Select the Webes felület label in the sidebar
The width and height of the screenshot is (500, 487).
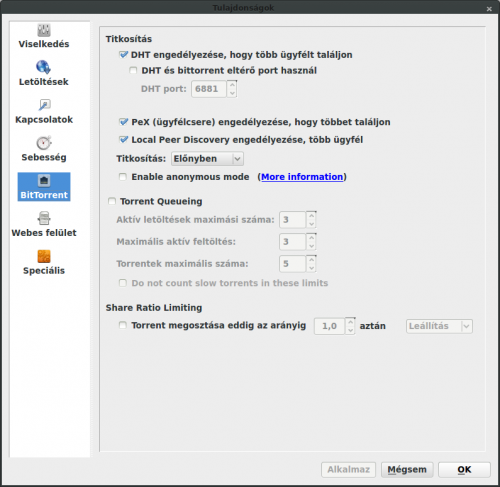pyautogui.click(x=44, y=233)
